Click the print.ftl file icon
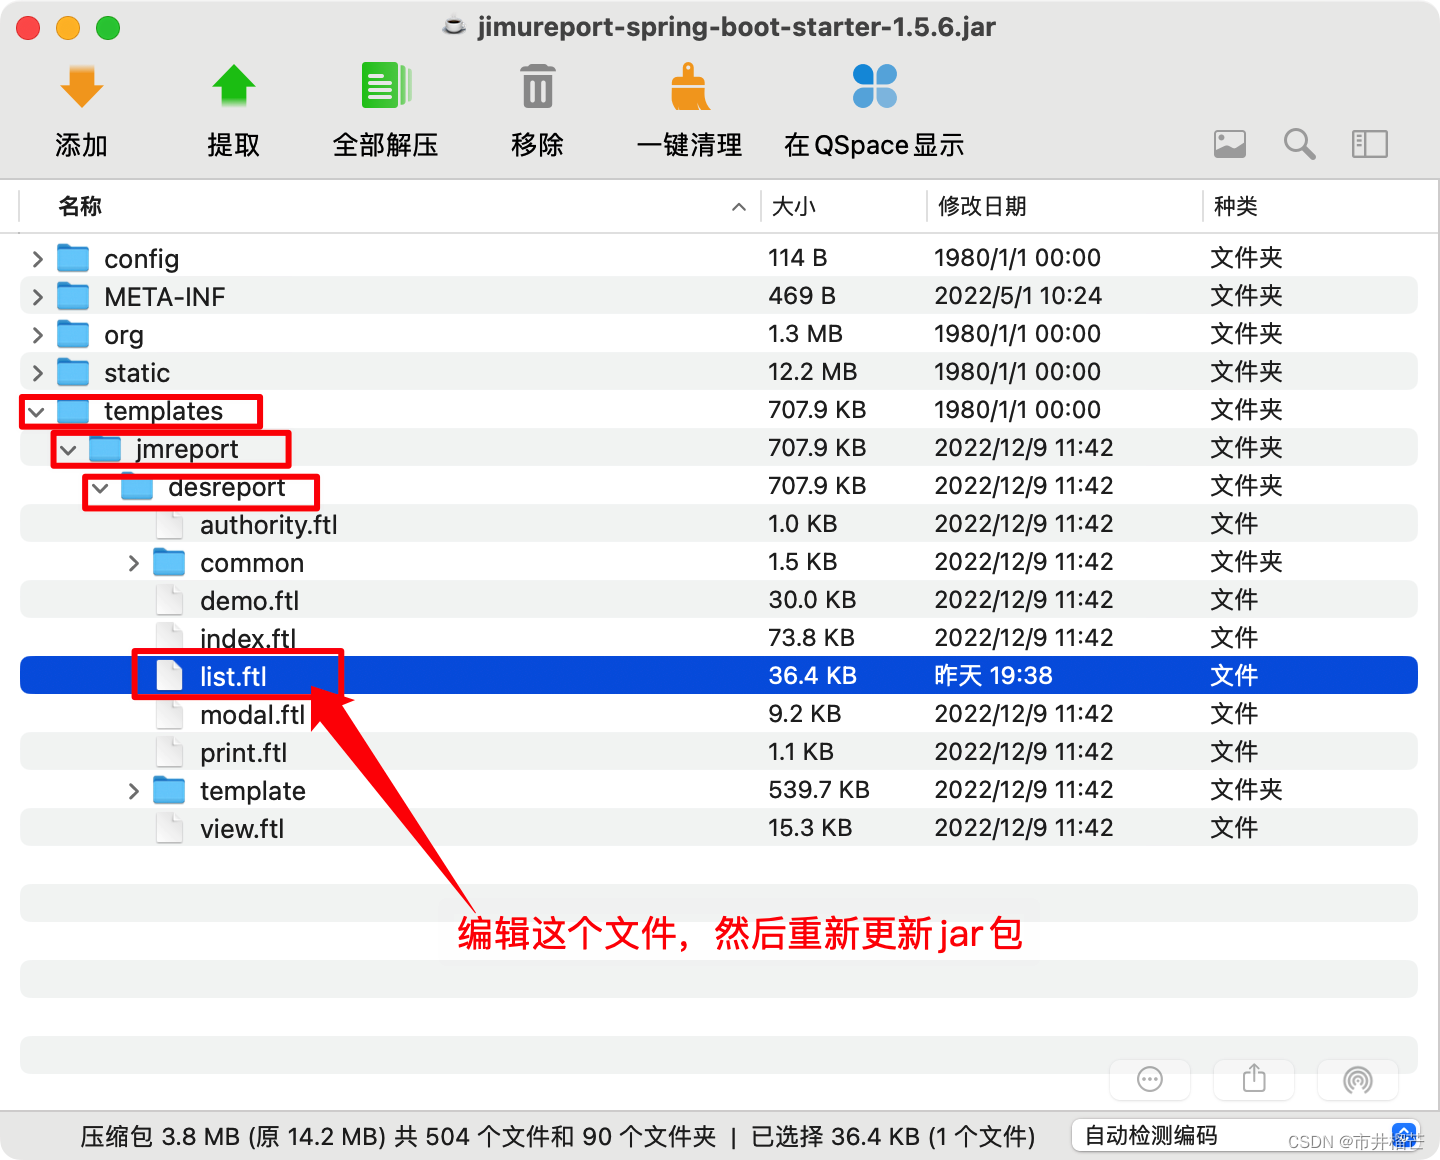 pos(170,752)
